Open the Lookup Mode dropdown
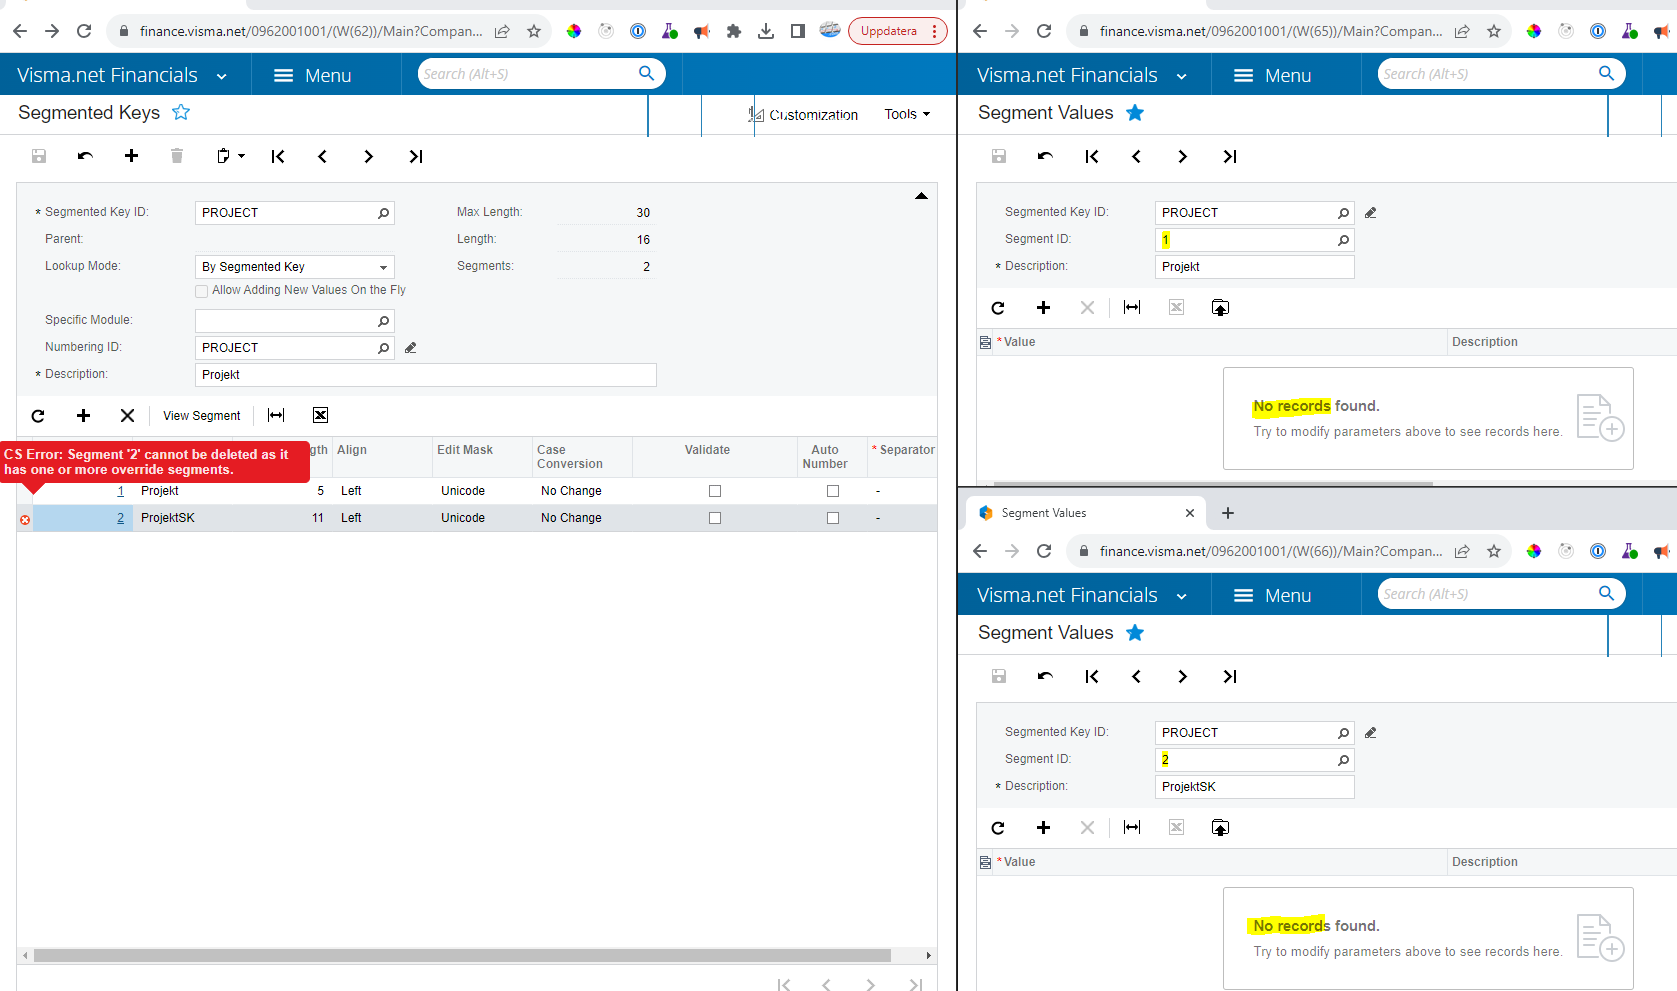The width and height of the screenshot is (1677, 991). coord(383,266)
